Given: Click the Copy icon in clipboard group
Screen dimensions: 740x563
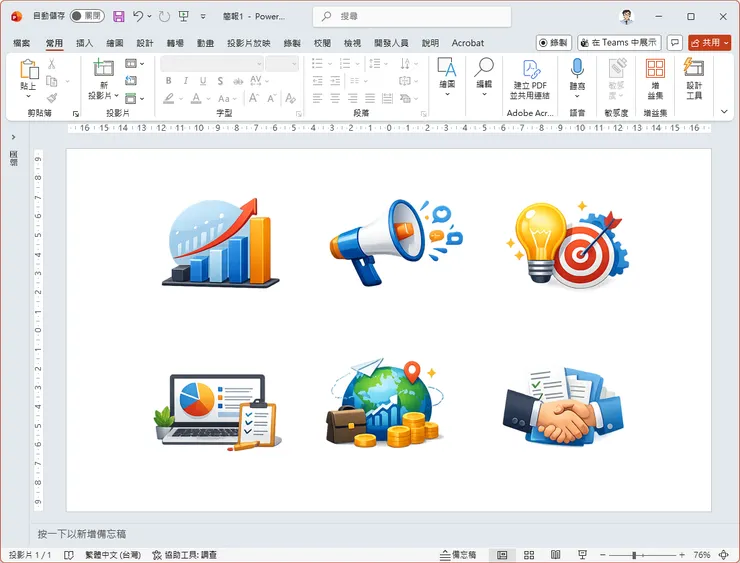Looking at the screenshot, I should coord(51,81).
